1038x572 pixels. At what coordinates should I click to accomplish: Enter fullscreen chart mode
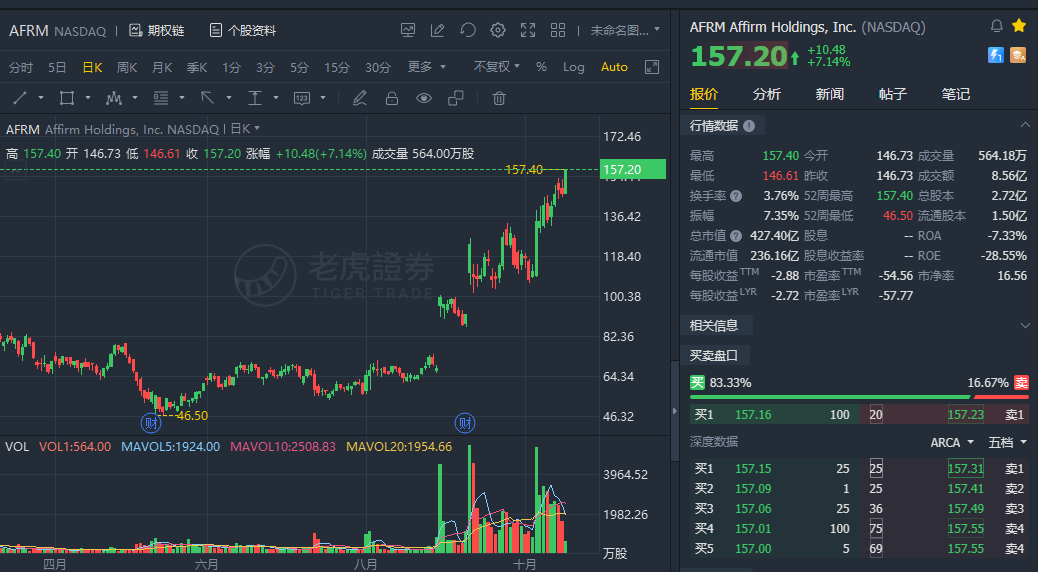528,30
